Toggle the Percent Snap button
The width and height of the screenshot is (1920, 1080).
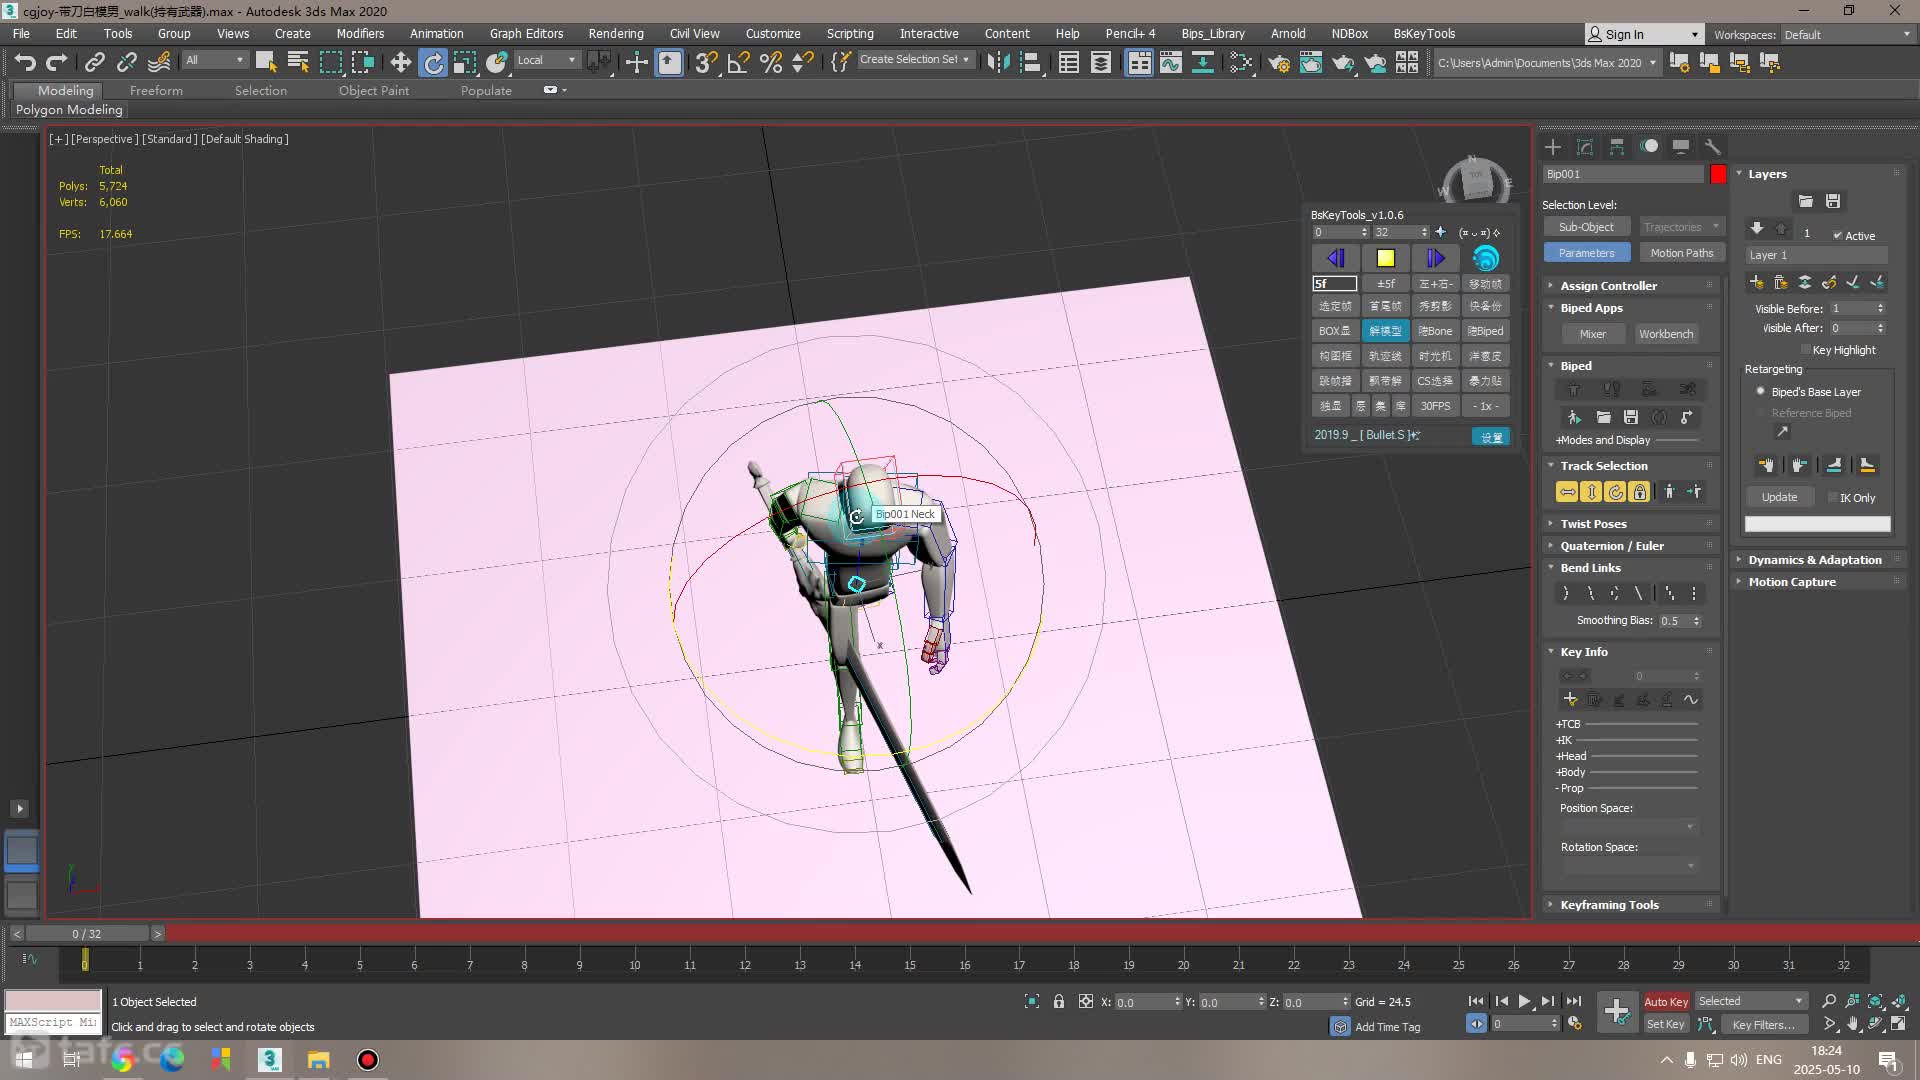770,63
